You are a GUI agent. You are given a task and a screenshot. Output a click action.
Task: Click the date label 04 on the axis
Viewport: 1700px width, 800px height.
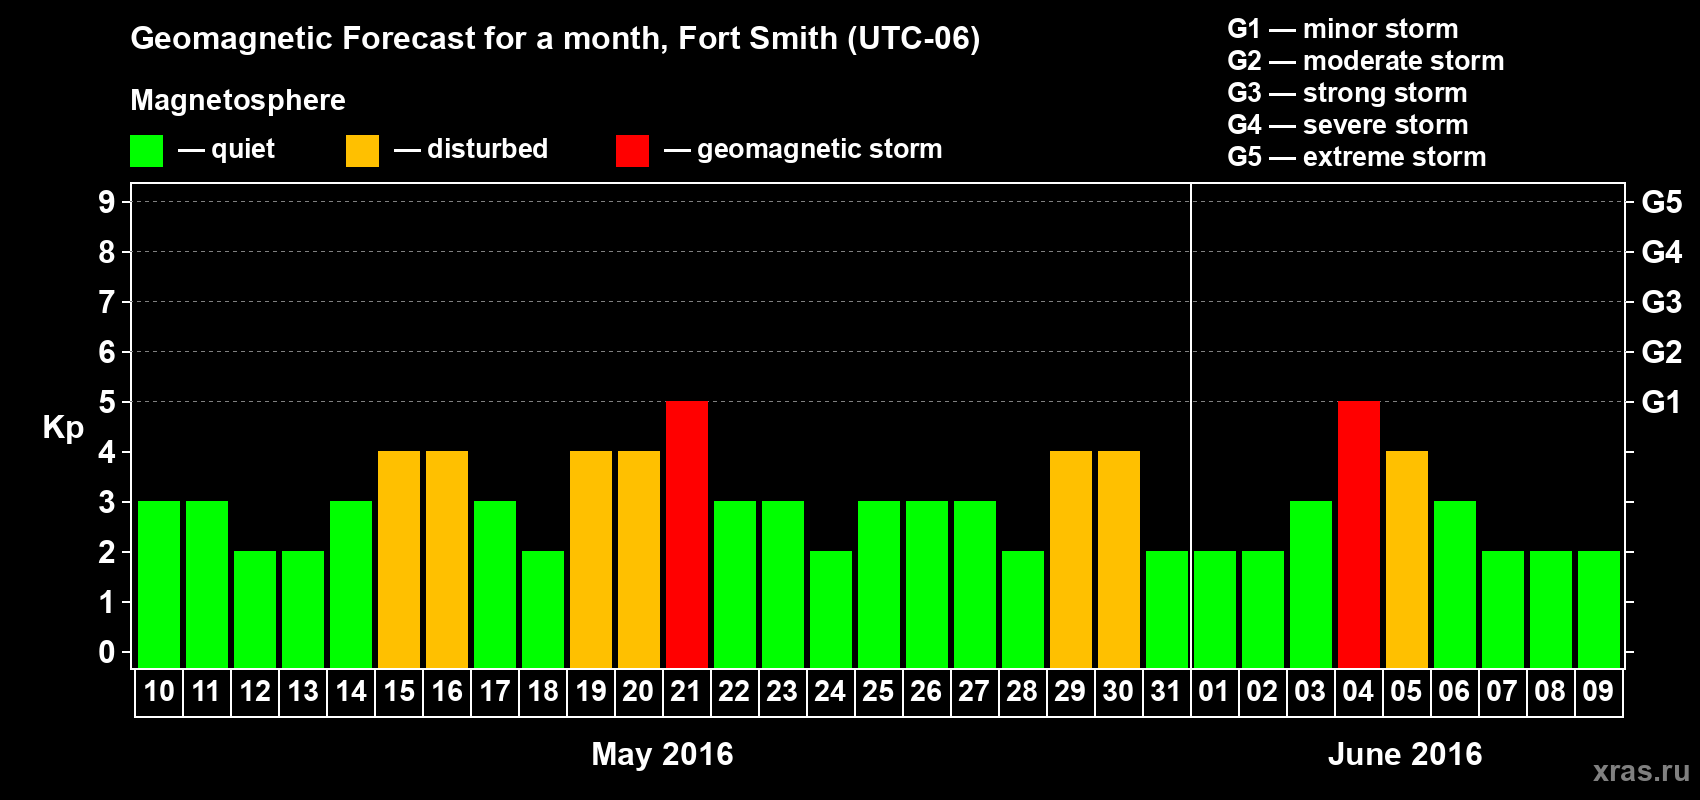point(1358,692)
